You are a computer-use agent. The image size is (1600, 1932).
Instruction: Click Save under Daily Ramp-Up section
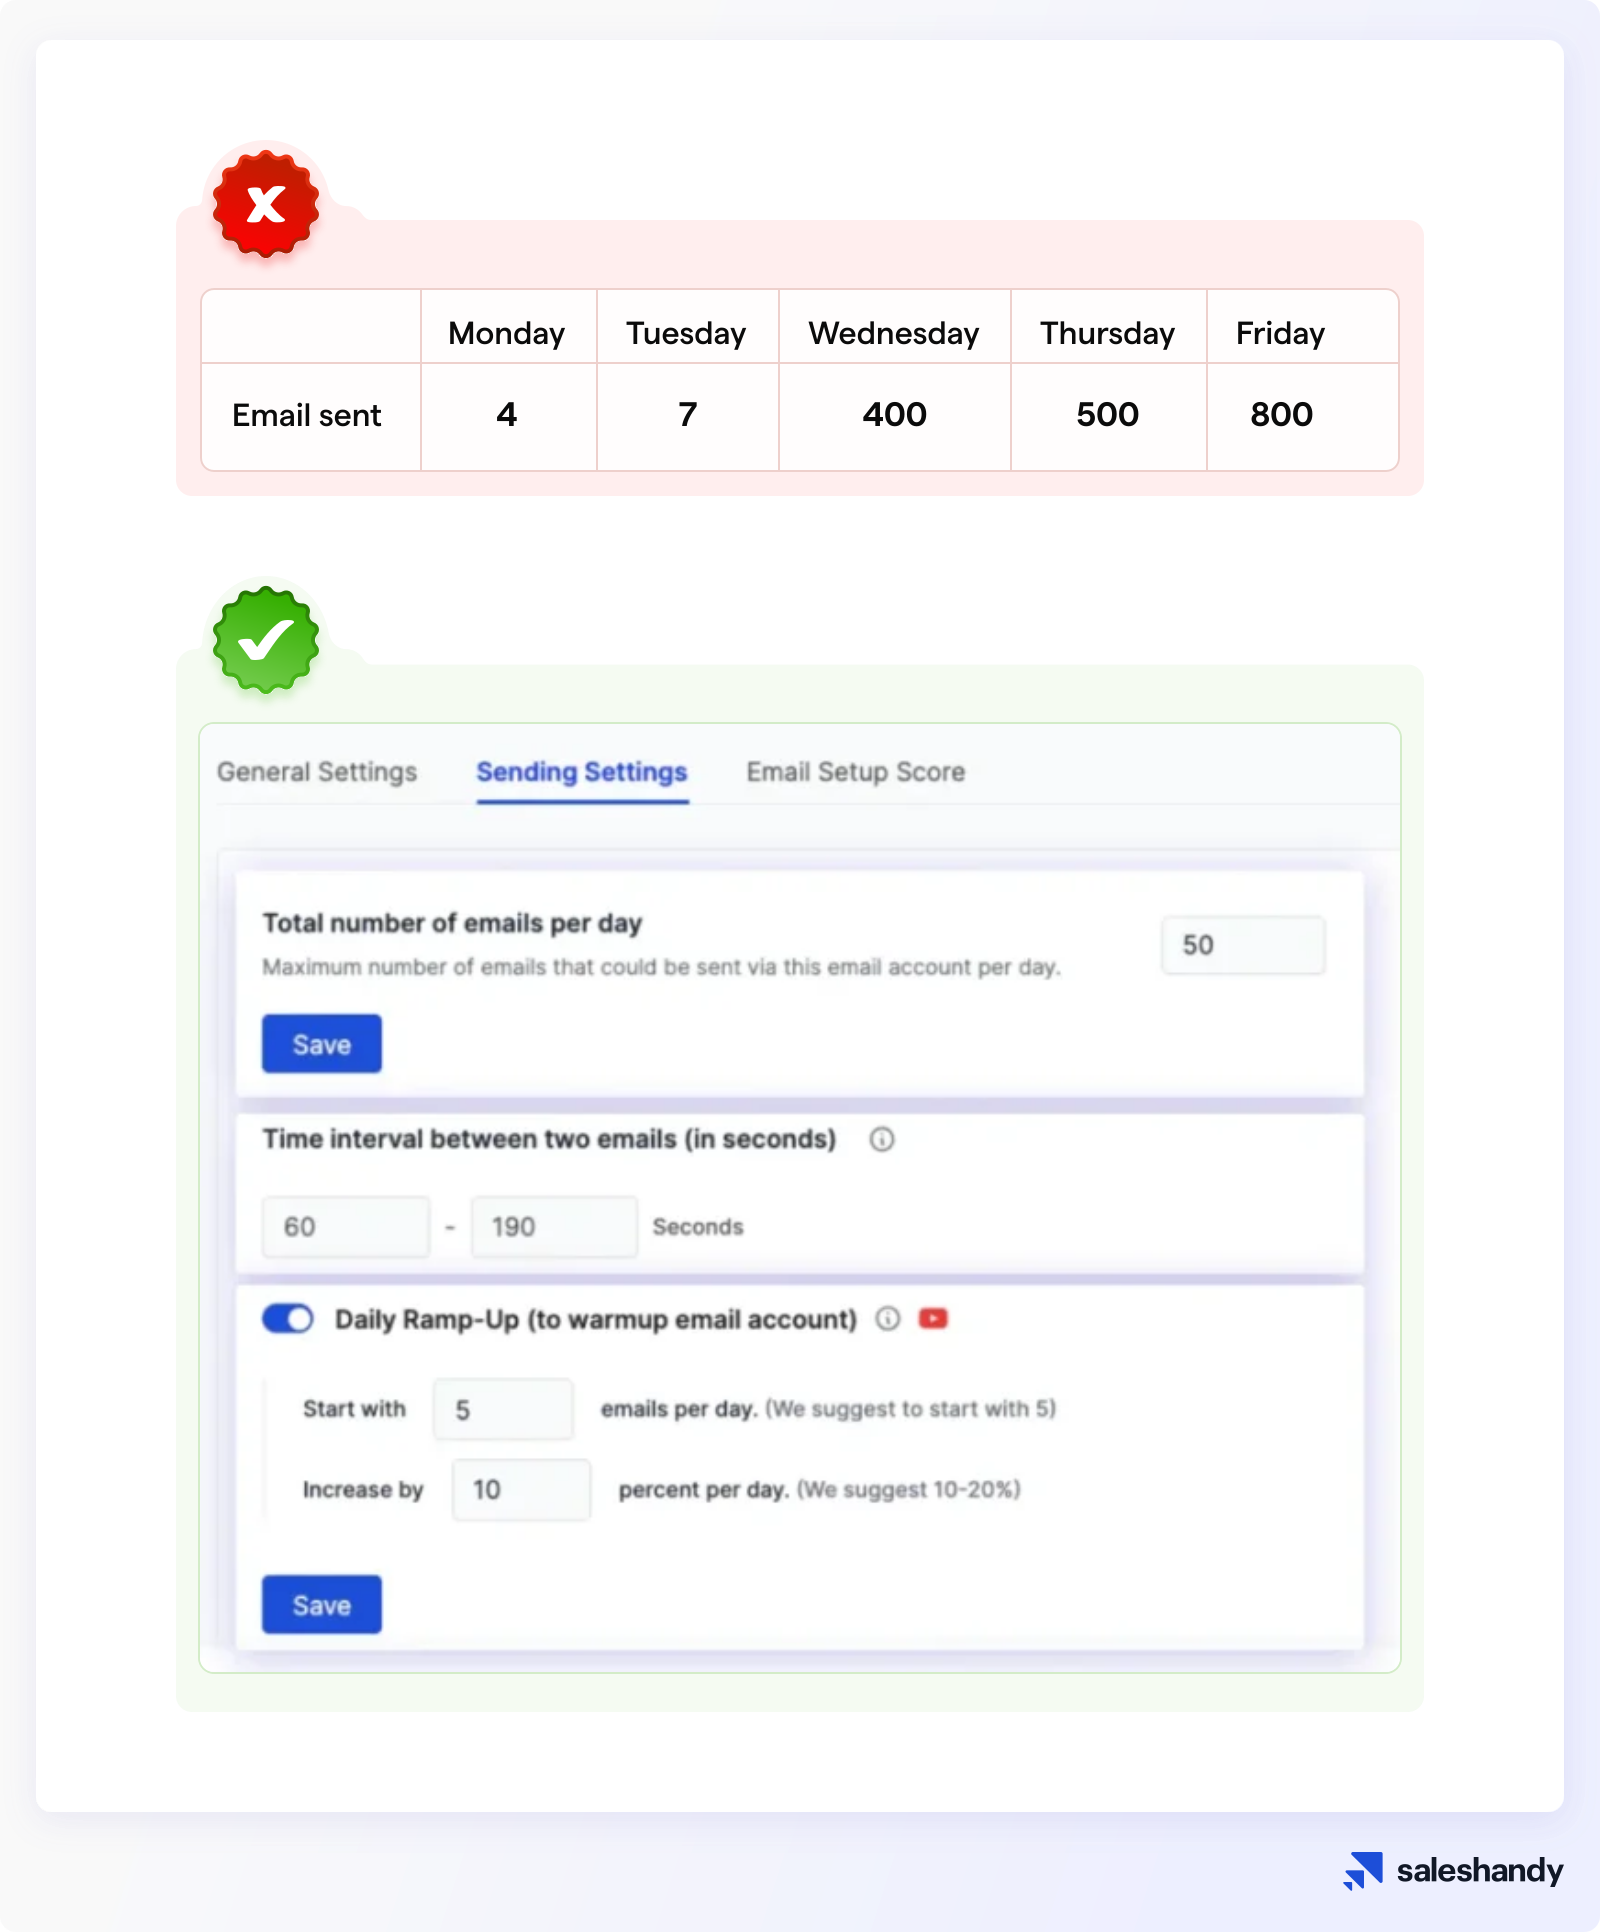click(321, 1604)
